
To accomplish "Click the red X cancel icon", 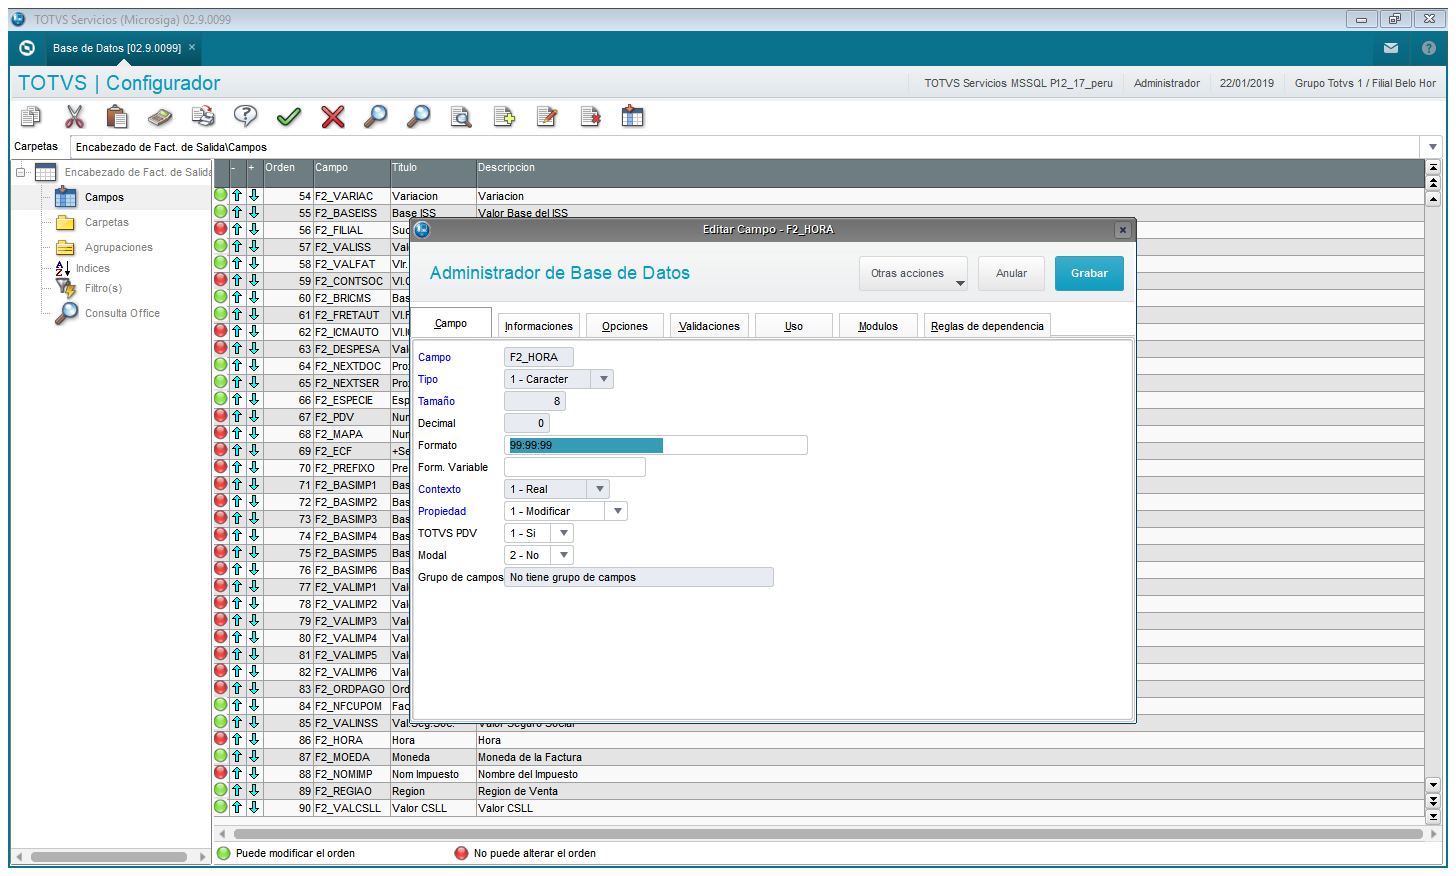I will click(333, 117).
